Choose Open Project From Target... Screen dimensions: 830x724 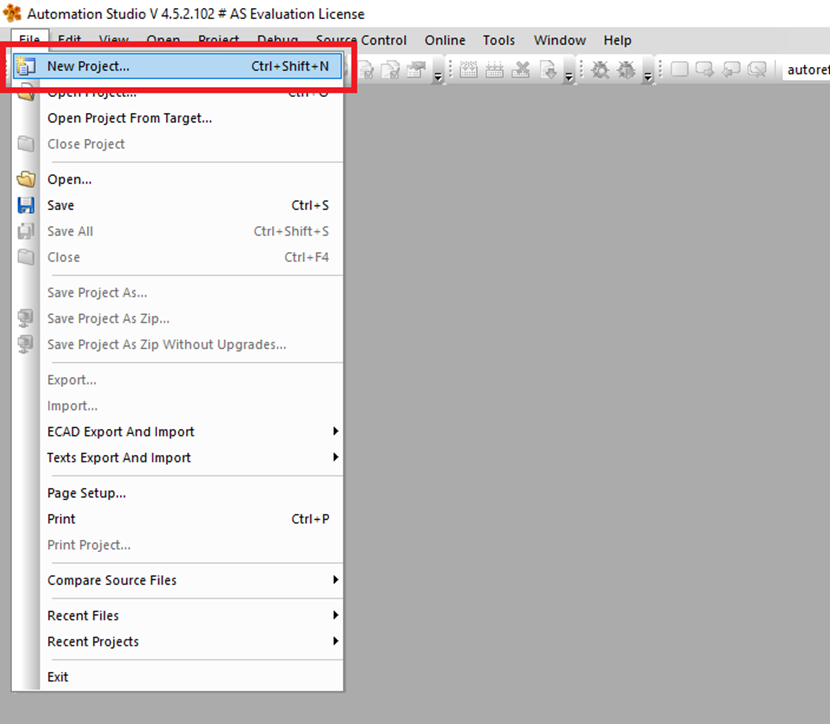click(130, 118)
